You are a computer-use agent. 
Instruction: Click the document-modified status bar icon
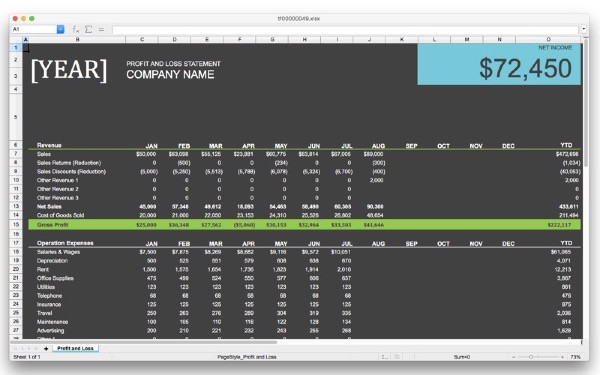[x=397, y=357]
